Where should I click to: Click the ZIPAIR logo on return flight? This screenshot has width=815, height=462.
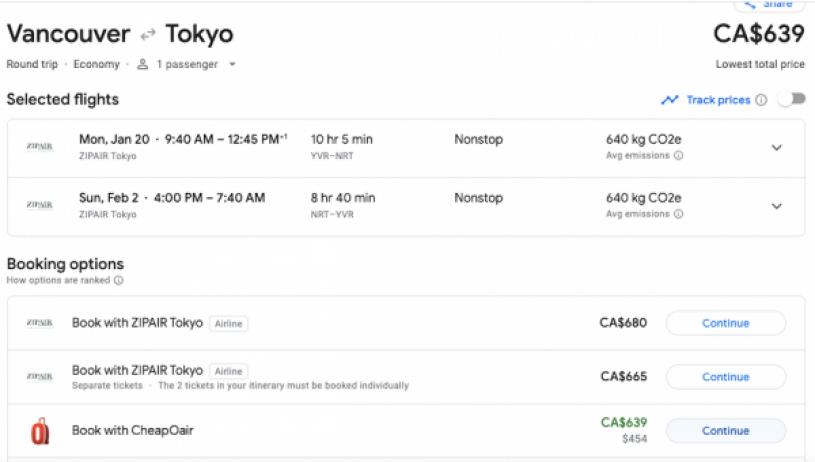(40, 205)
